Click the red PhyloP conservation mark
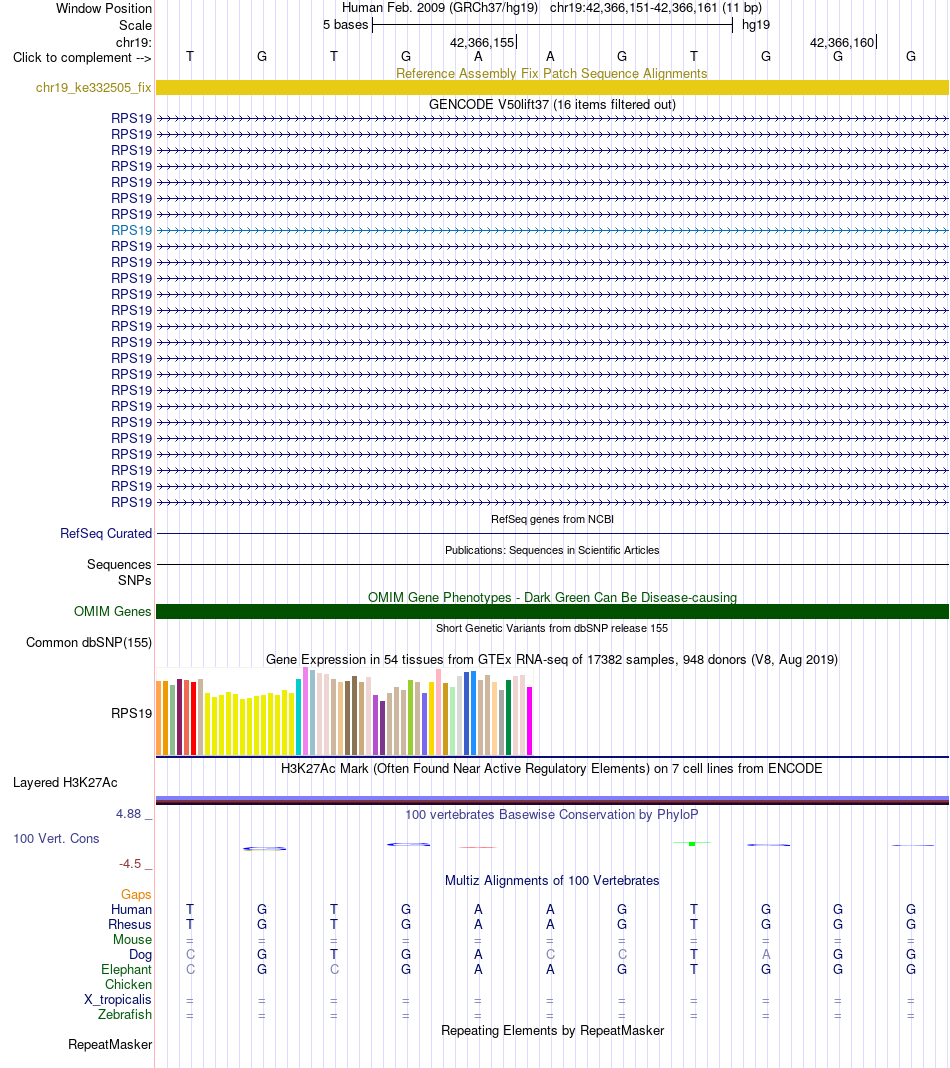 click(477, 847)
